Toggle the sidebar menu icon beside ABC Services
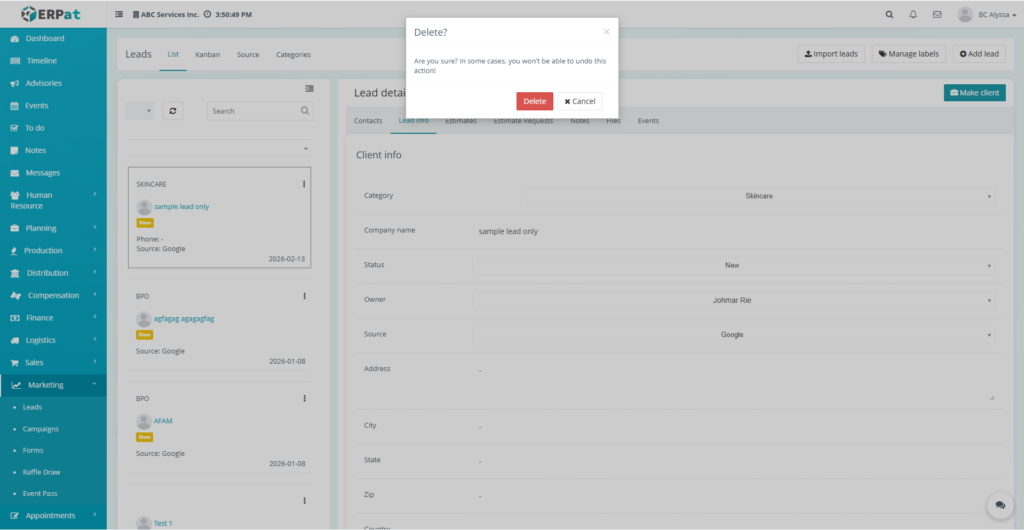 pos(119,15)
